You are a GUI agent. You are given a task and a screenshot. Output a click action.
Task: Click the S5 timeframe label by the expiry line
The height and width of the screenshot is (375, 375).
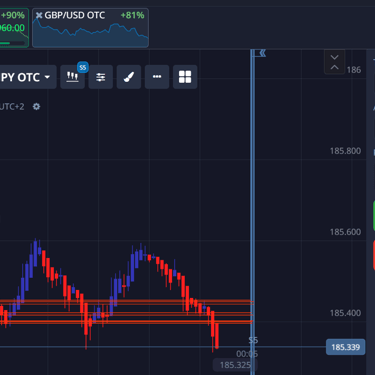point(253,340)
